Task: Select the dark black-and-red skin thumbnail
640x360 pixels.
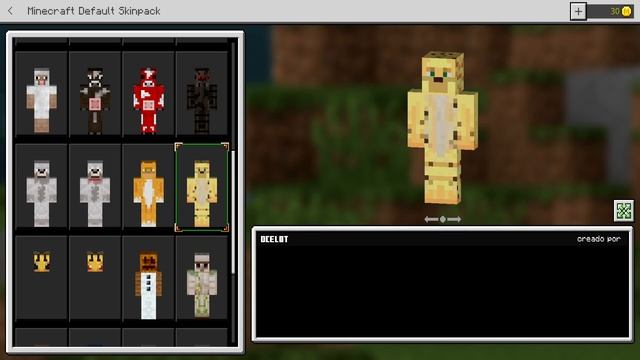Action: [x=202, y=94]
